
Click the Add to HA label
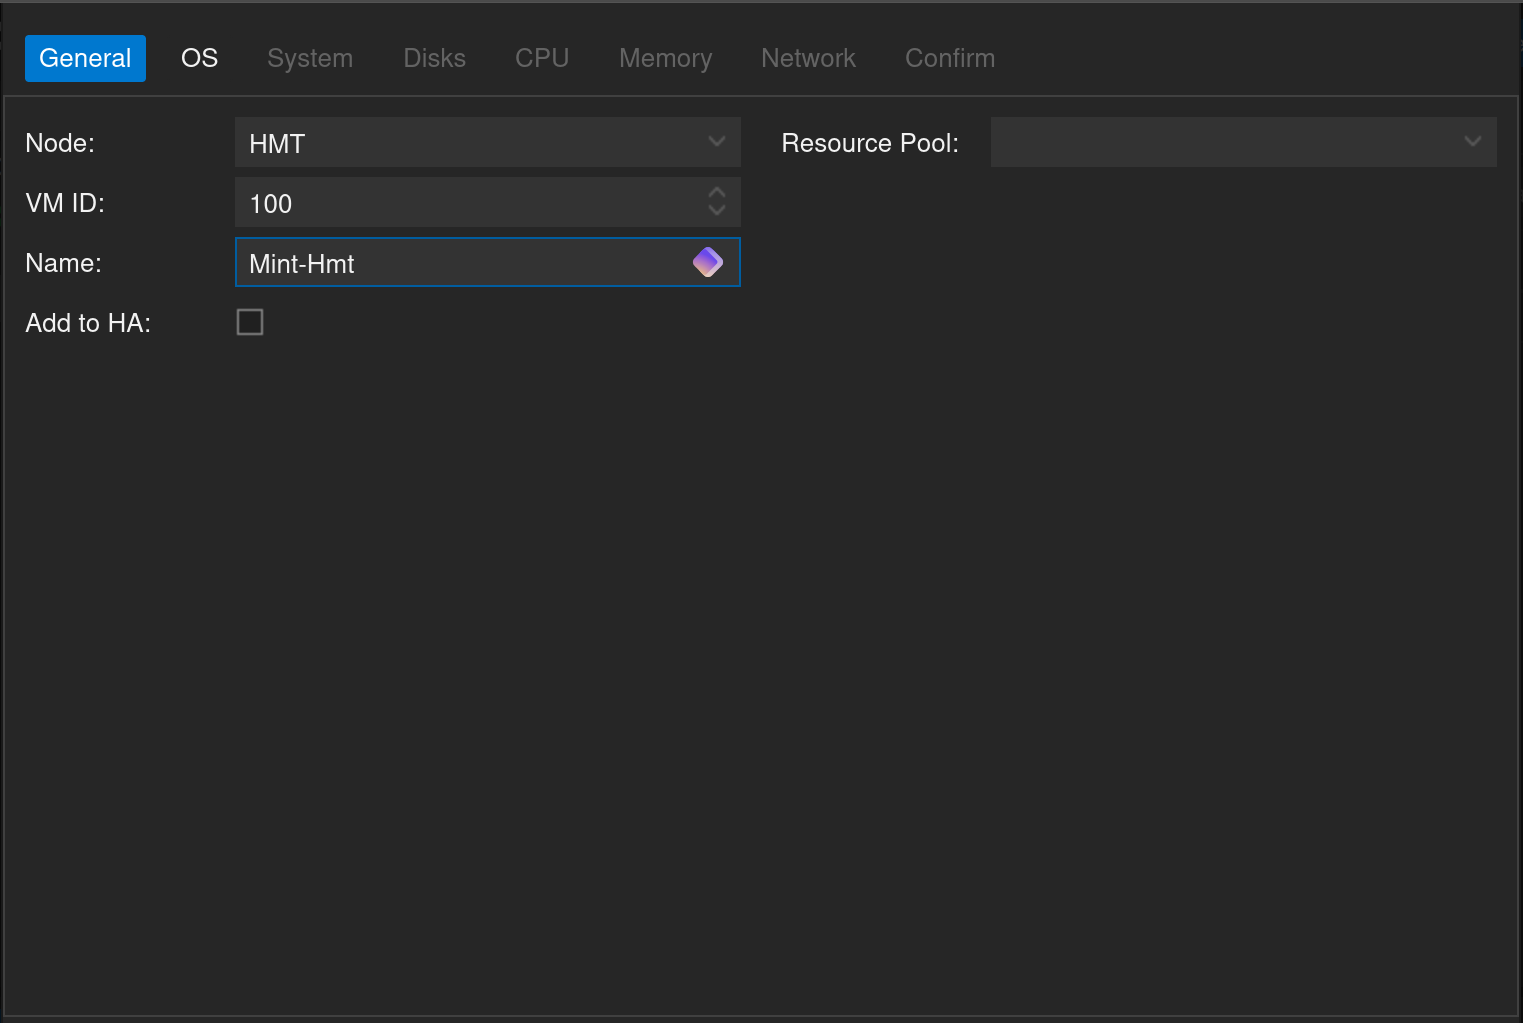(x=88, y=323)
